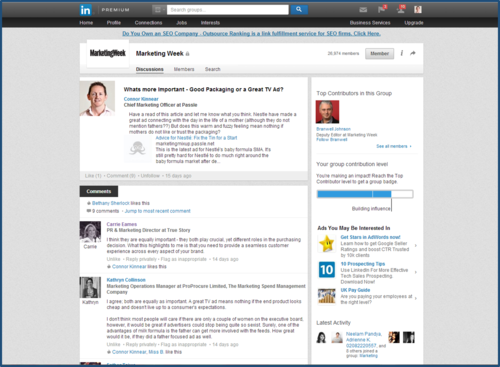Viewport: 500px width, 367px height.
Task: Flag Carrie Eames comment as inappropriate
Action: pos(184,259)
